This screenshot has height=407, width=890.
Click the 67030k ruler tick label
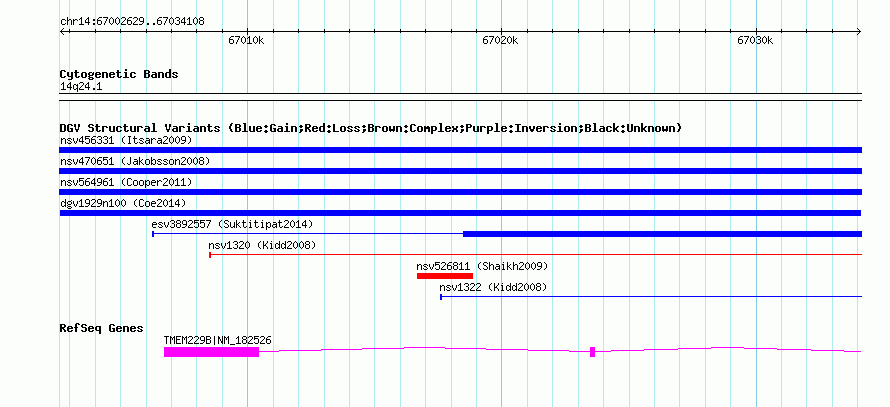click(x=755, y=41)
